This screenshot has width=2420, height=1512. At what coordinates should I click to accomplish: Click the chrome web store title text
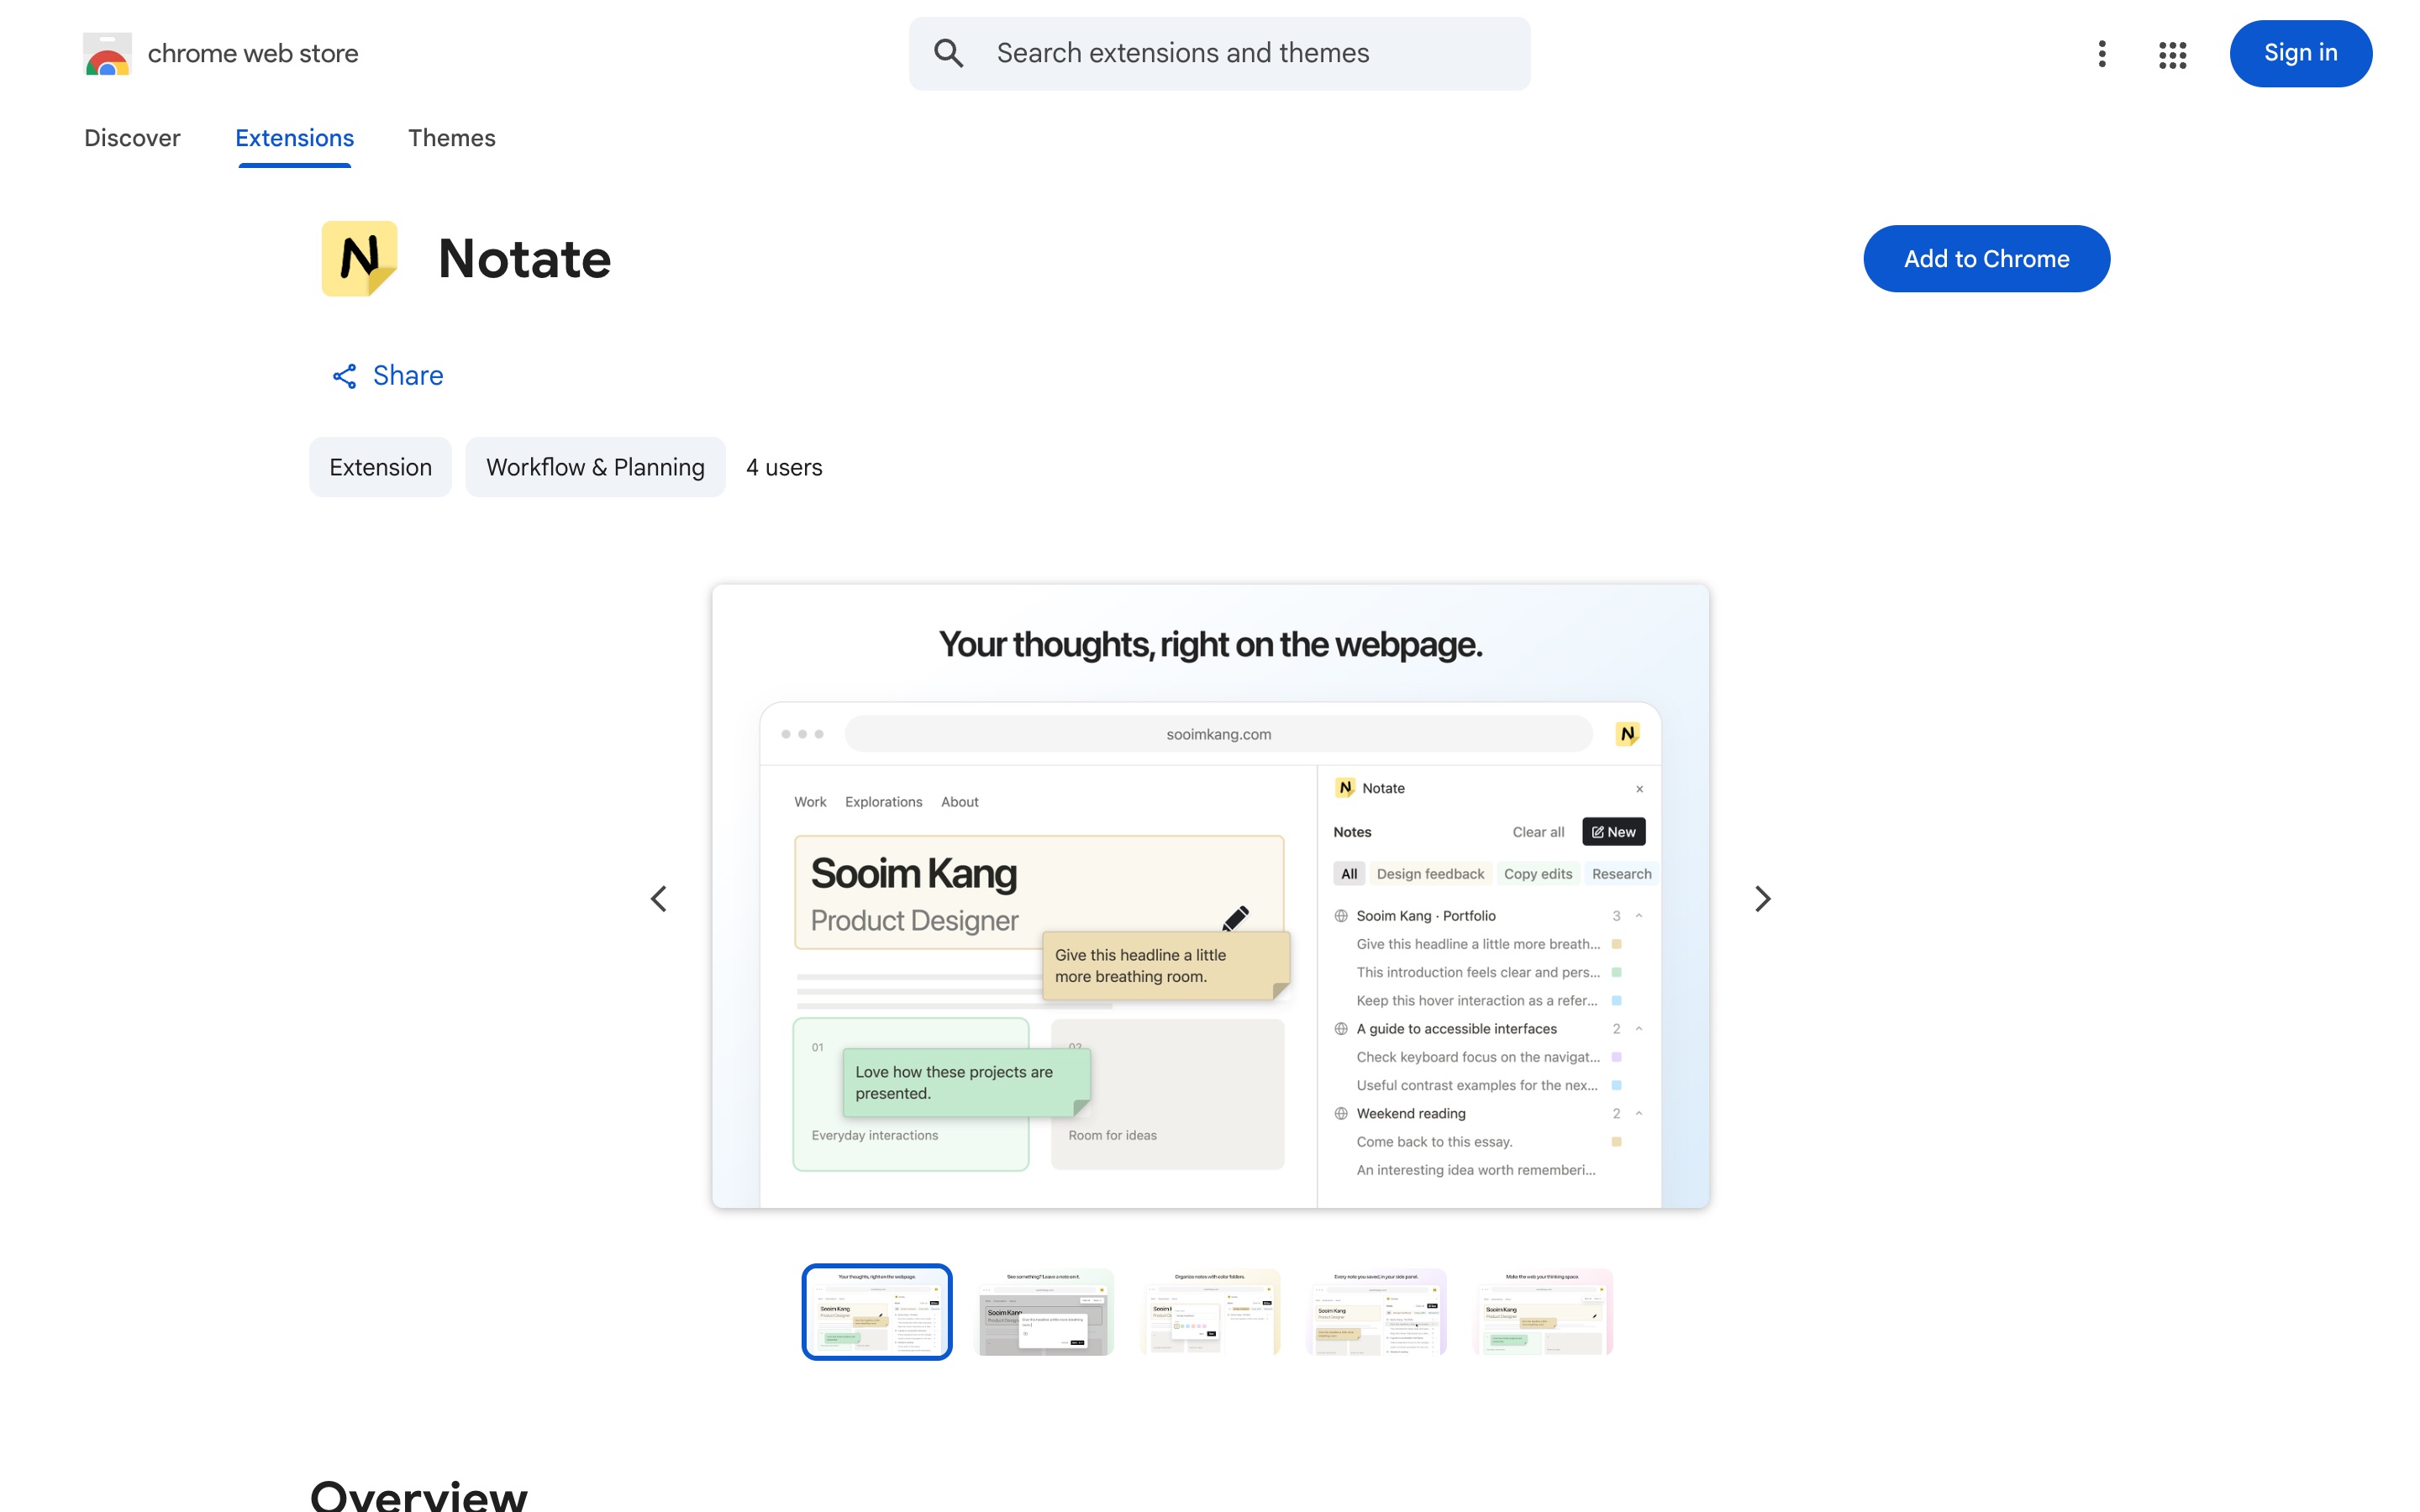tap(253, 54)
